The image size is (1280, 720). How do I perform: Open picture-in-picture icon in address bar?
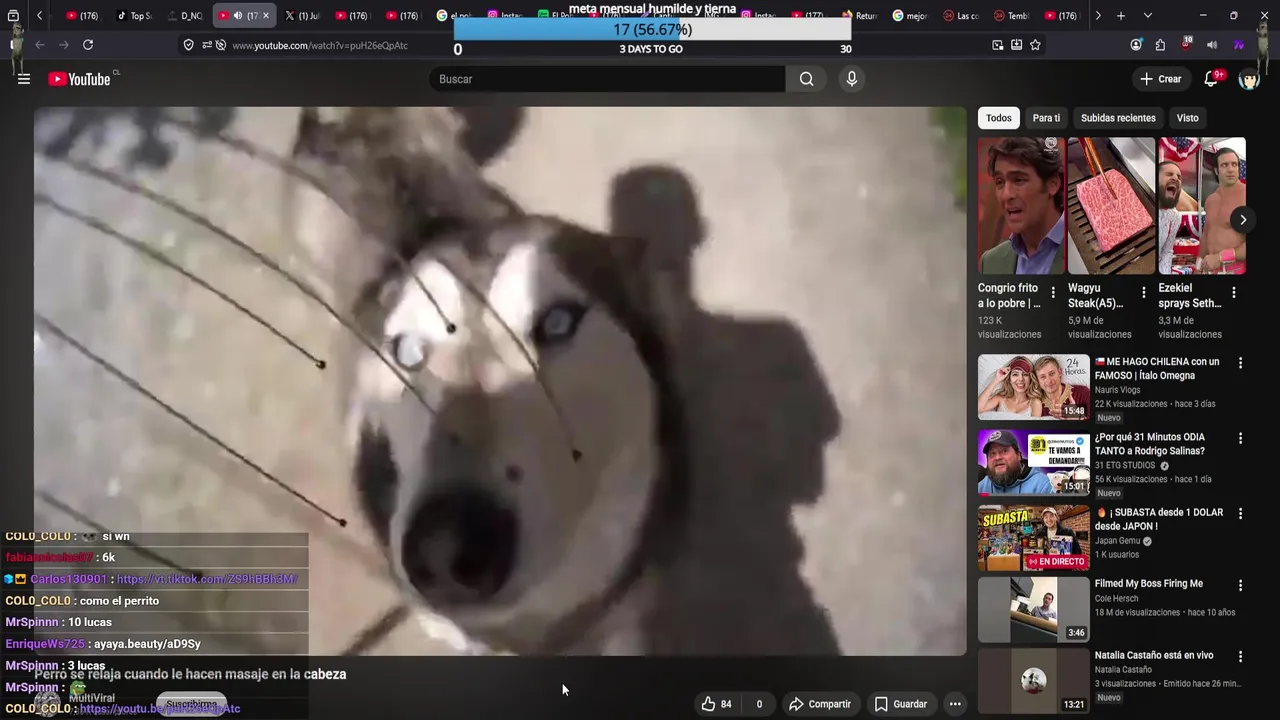tap(998, 45)
